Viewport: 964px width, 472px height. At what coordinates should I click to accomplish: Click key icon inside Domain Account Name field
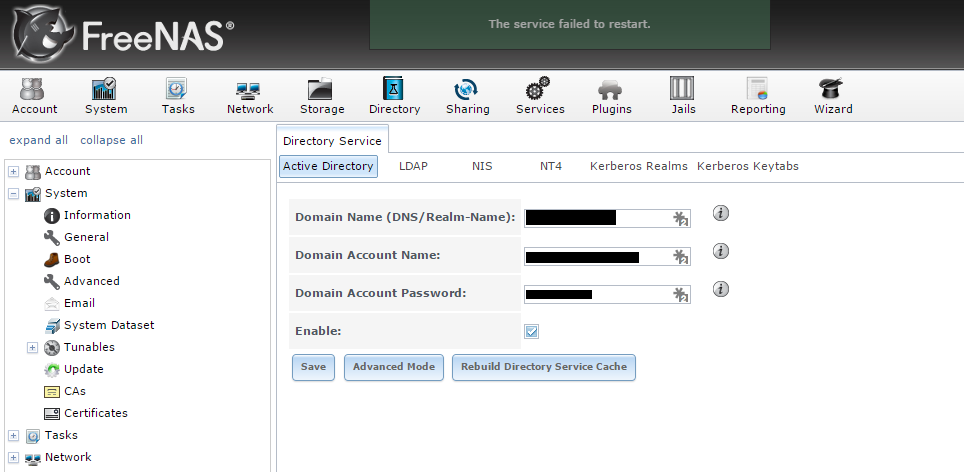pyautogui.click(x=681, y=257)
